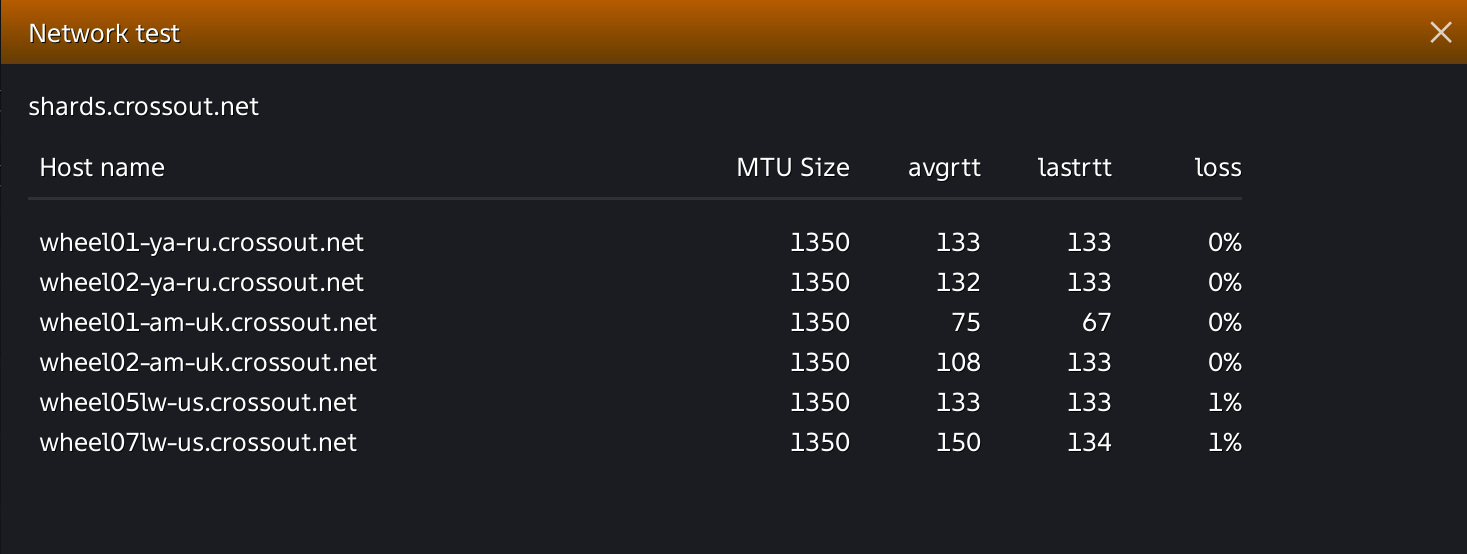Click the Host name column header
Viewport: 1467px width, 554px height.
(x=102, y=167)
